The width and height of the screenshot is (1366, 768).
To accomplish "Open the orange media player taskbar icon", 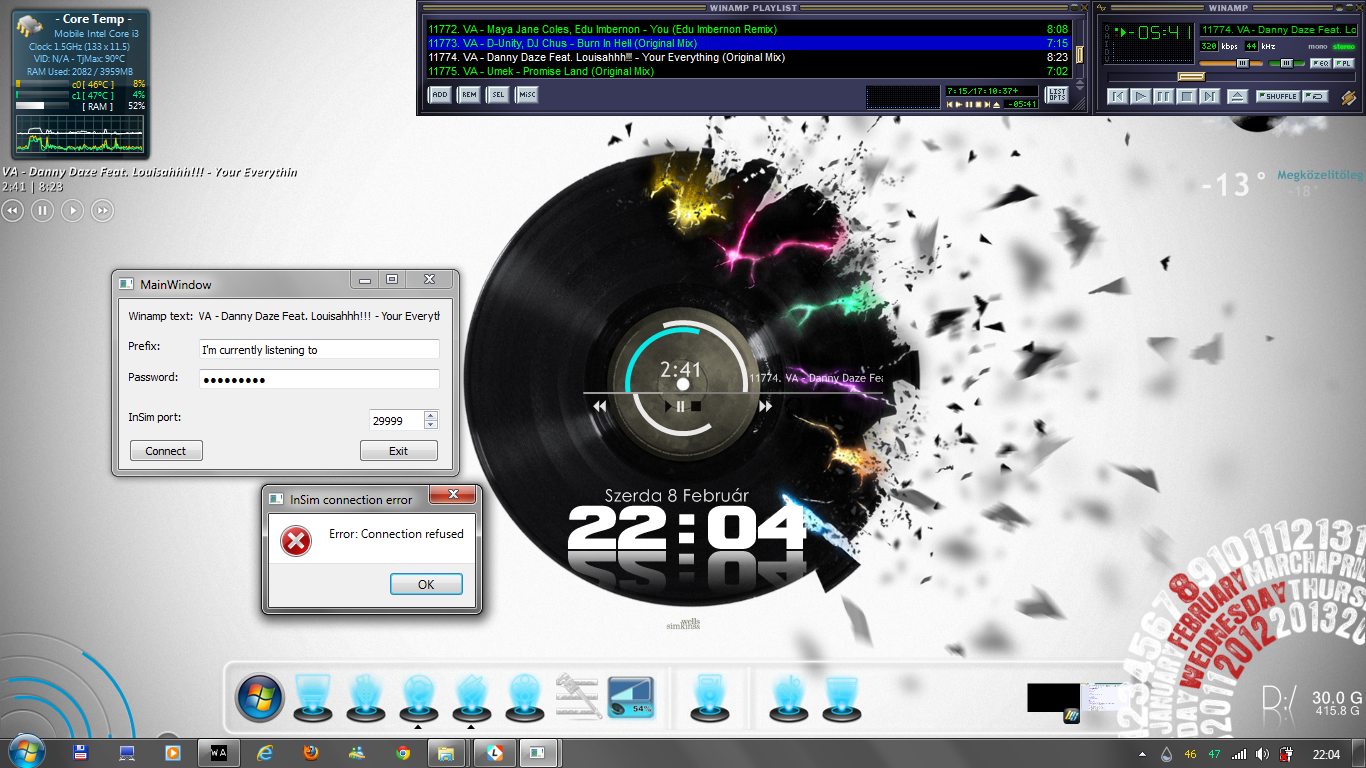I will pos(172,752).
